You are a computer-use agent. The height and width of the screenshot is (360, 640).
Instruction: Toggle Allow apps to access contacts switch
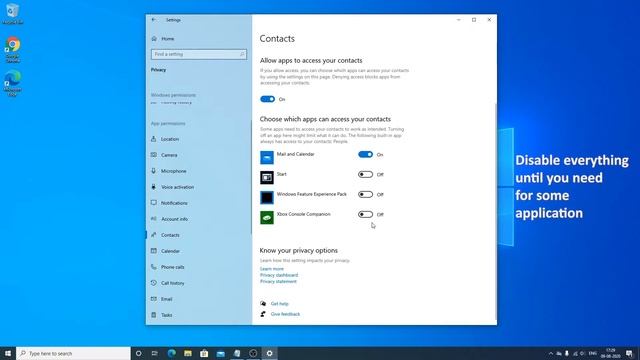[267, 99]
